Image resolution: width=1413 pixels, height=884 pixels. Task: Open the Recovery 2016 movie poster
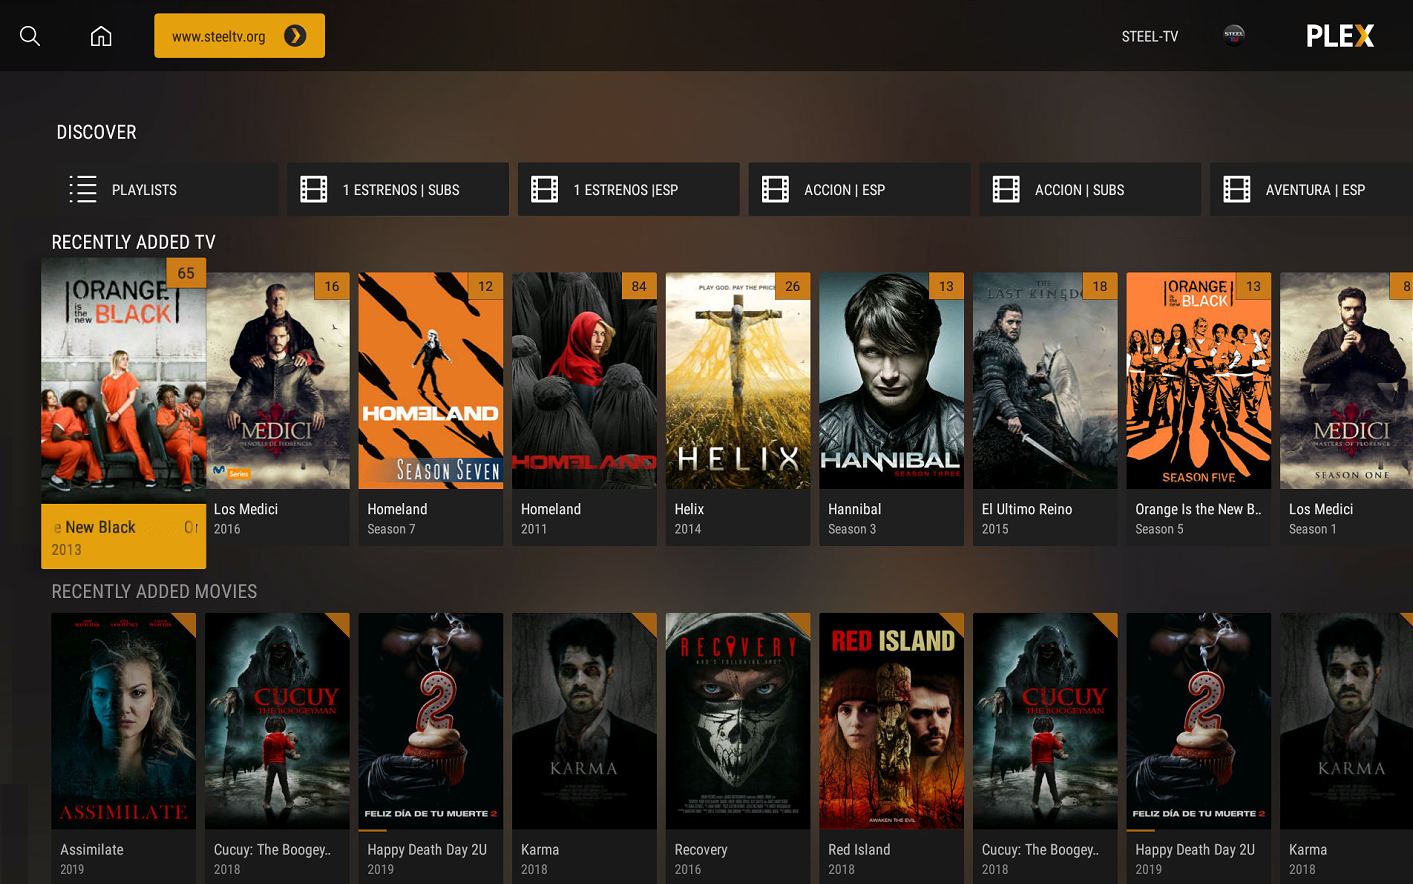[x=738, y=721]
